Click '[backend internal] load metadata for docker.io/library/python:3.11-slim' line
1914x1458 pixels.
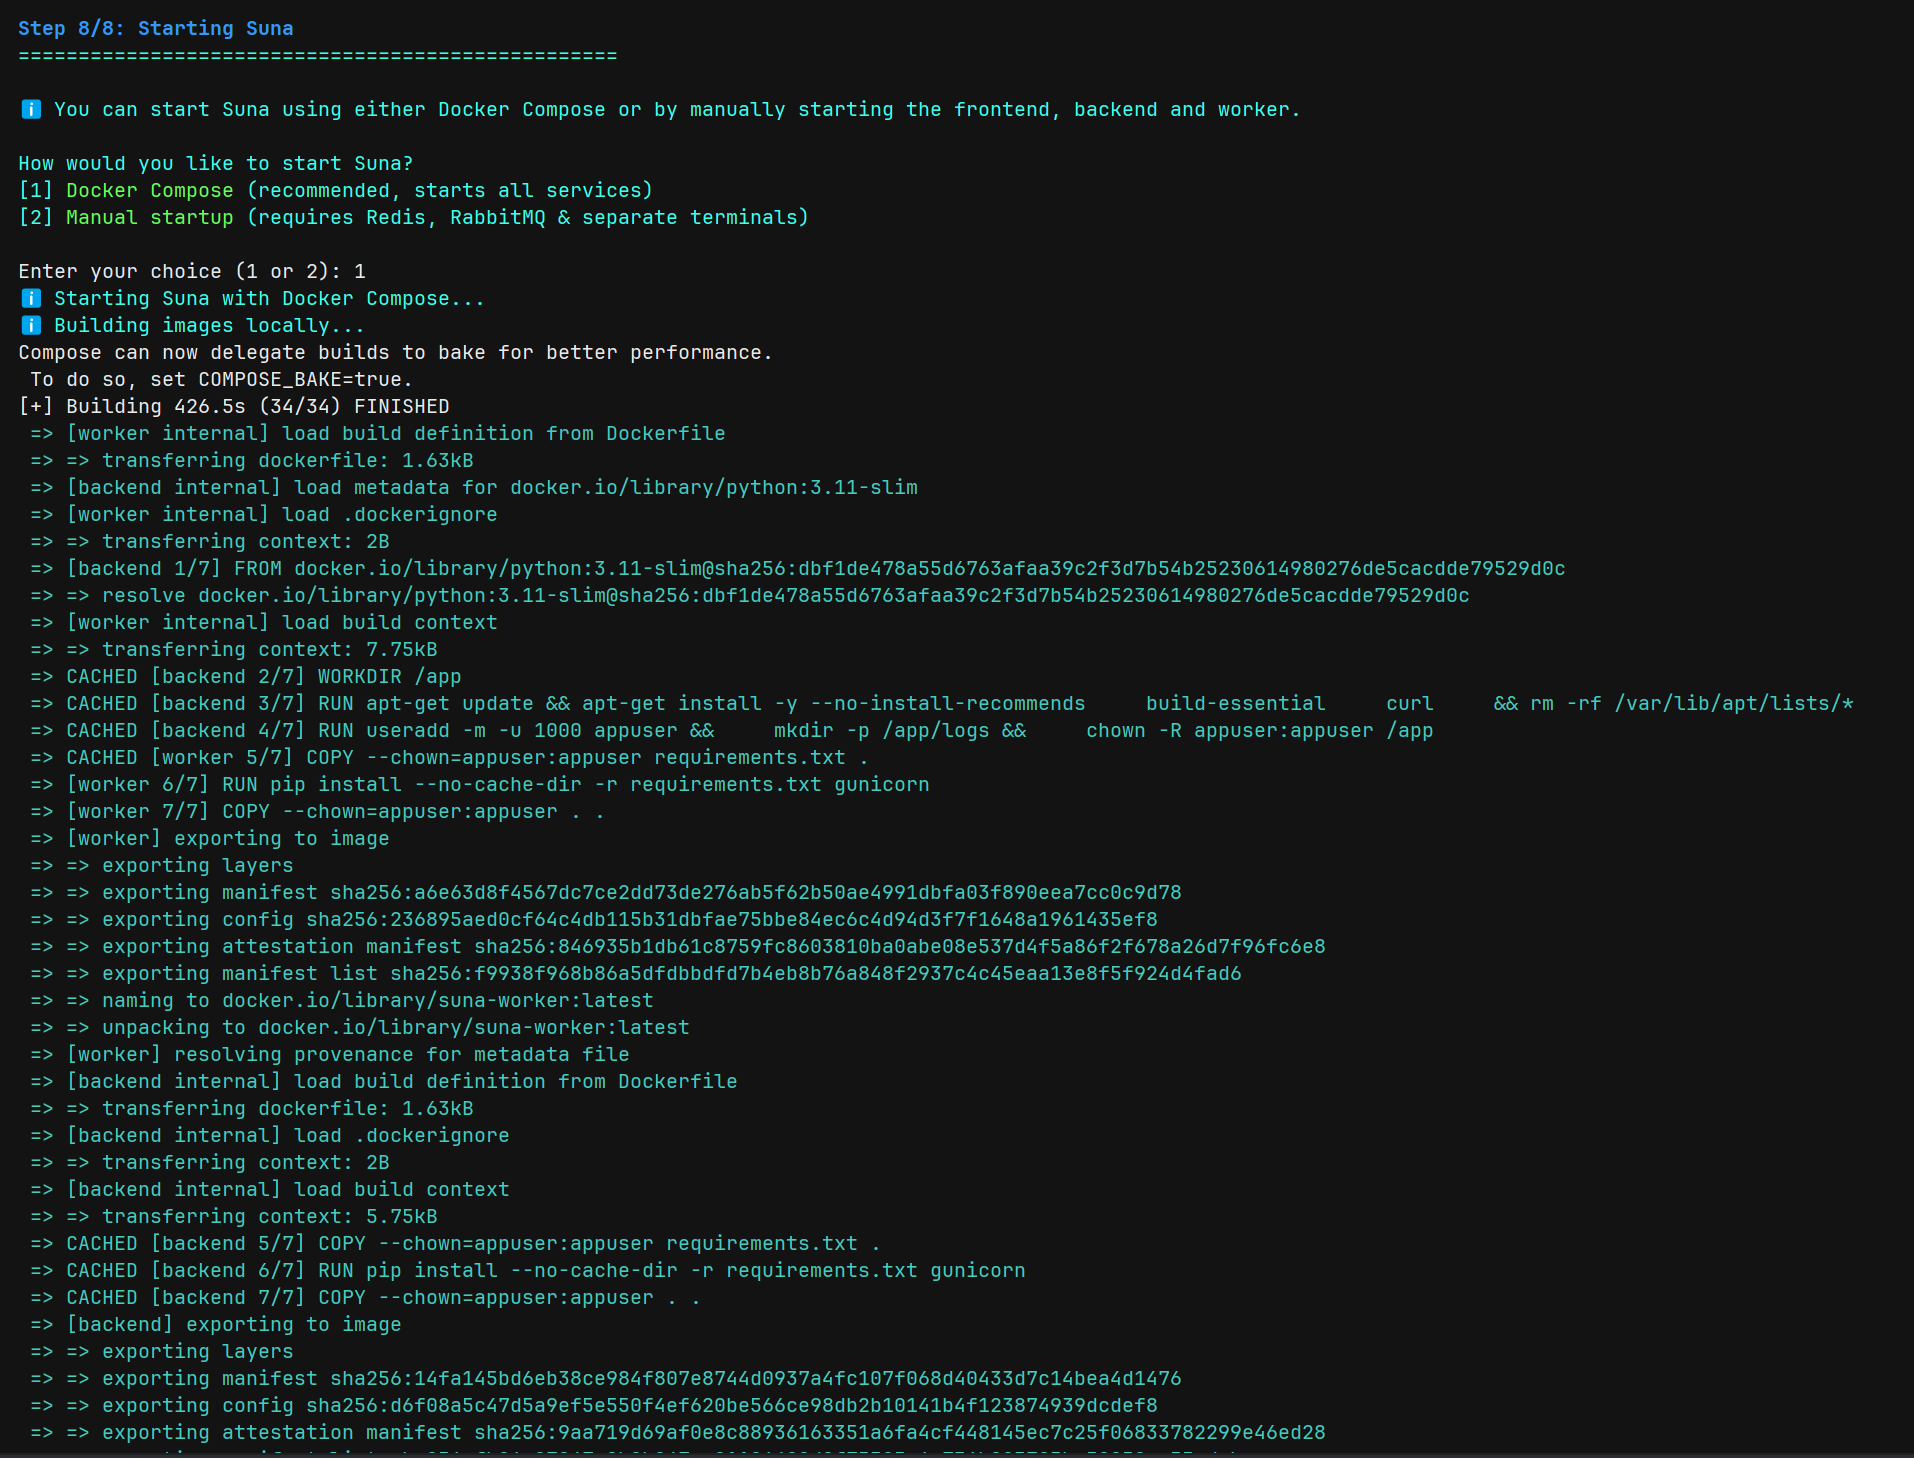(474, 487)
